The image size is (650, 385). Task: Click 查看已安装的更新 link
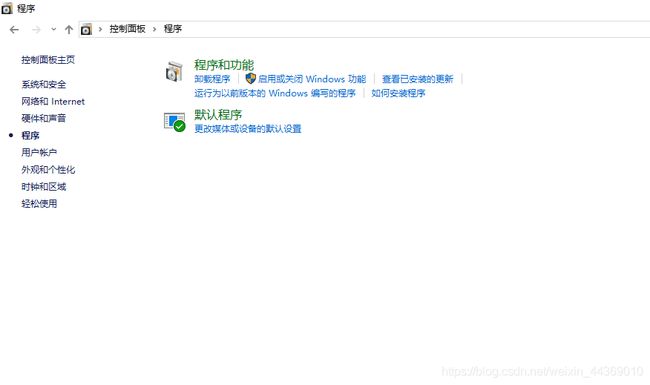click(x=417, y=79)
